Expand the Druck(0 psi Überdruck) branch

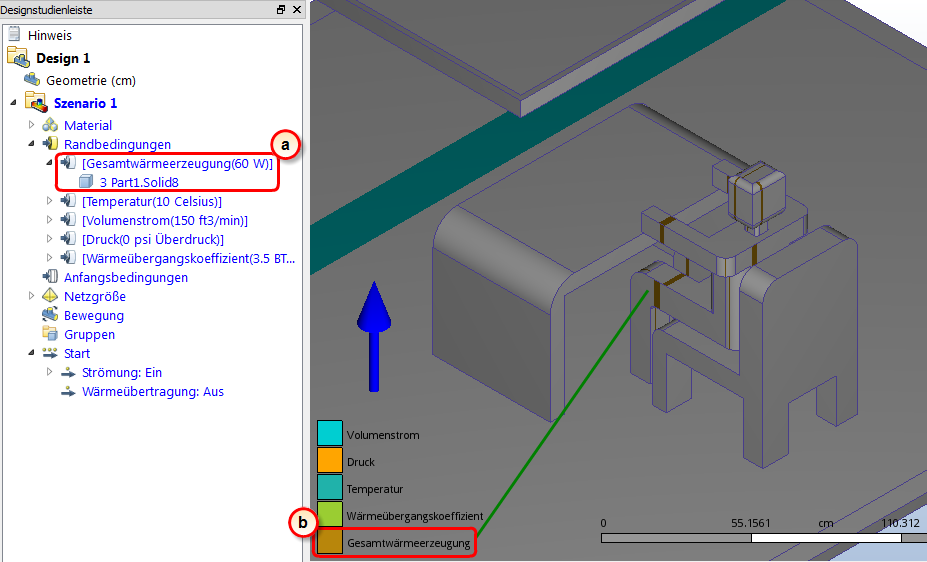click(x=50, y=239)
